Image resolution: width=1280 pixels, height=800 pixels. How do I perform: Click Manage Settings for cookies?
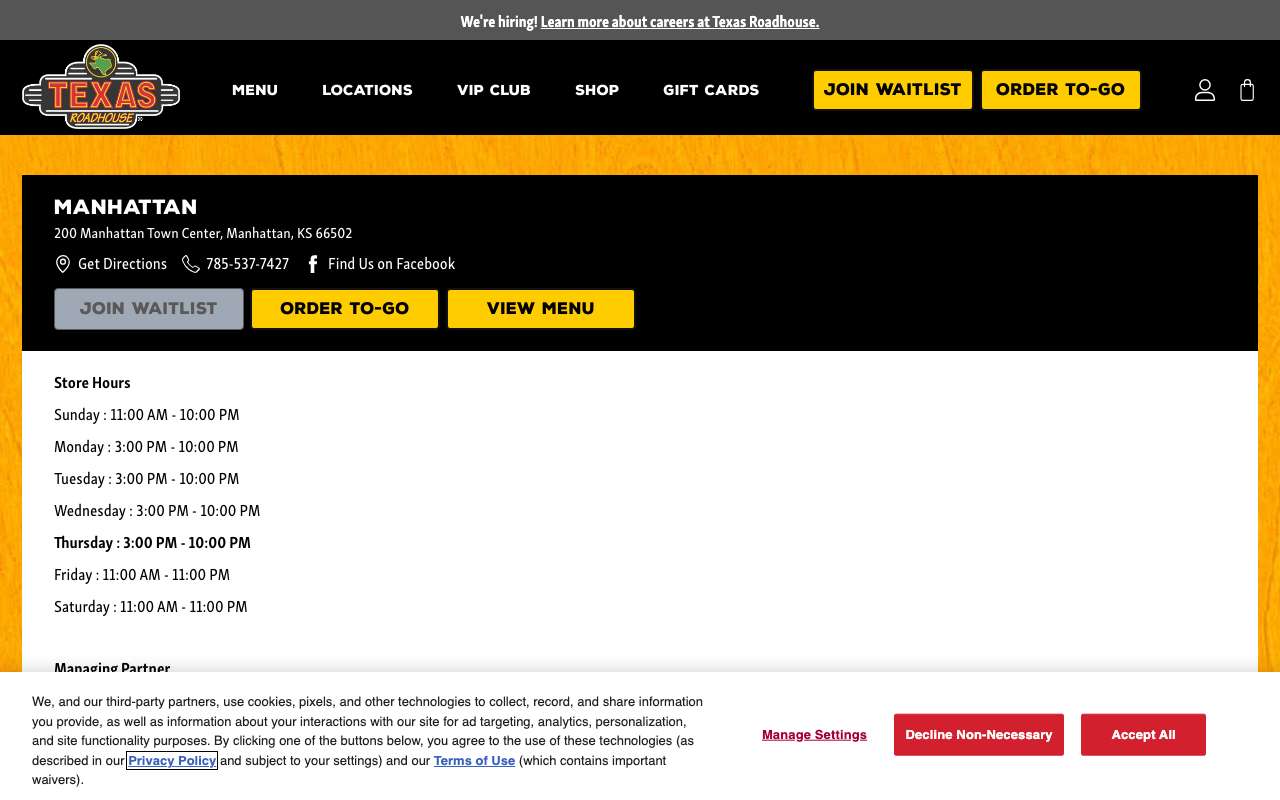814,735
